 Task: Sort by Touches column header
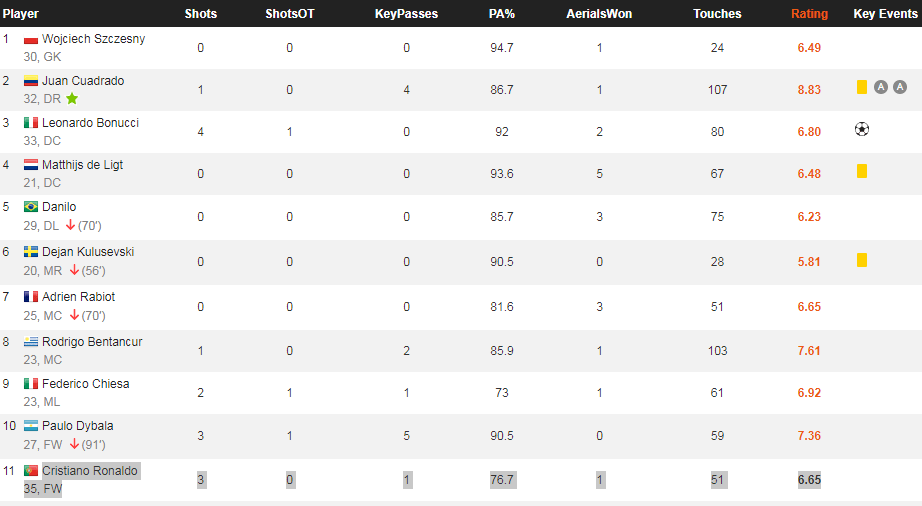coord(717,14)
